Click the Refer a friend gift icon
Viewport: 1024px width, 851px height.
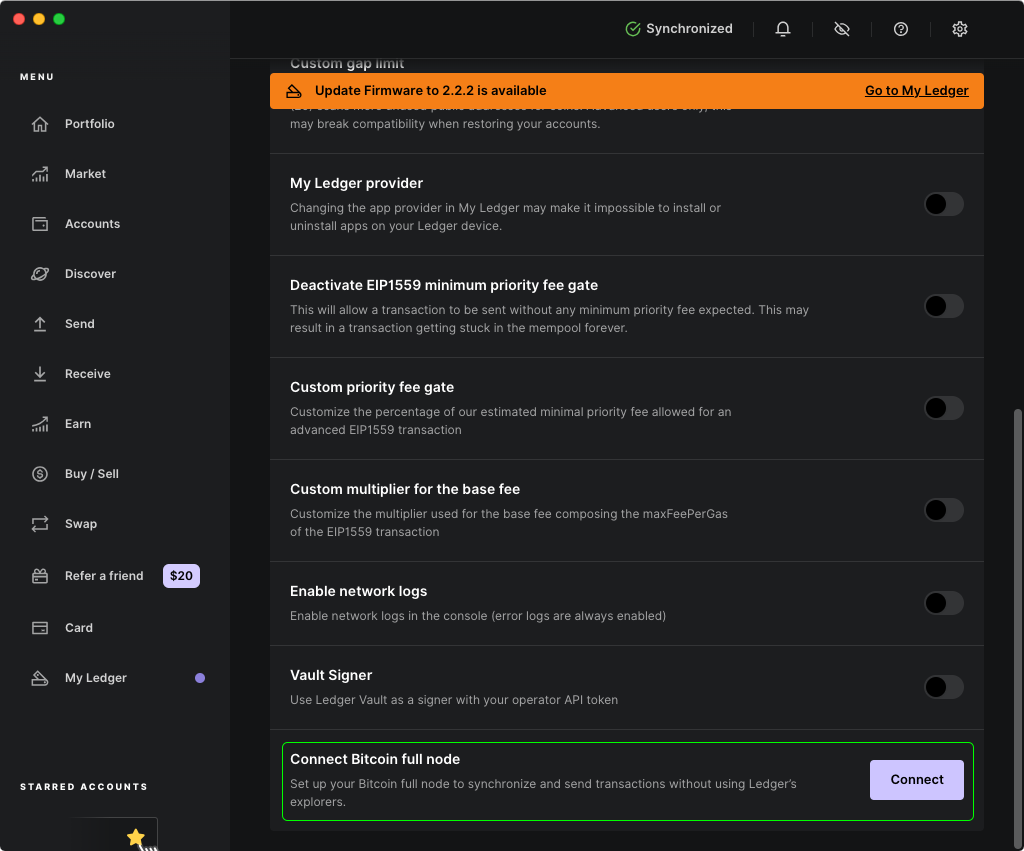[40, 575]
